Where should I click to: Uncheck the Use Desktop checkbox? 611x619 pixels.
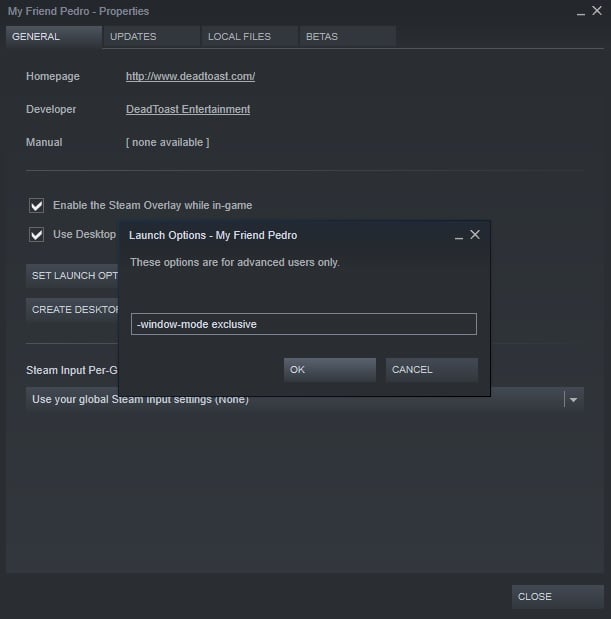pyautogui.click(x=37, y=235)
